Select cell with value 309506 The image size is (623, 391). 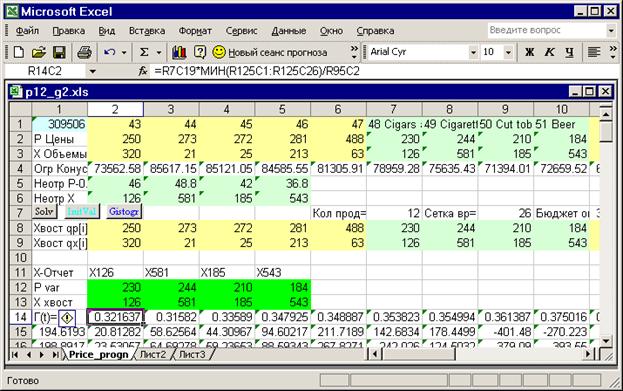[x=60, y=124]
